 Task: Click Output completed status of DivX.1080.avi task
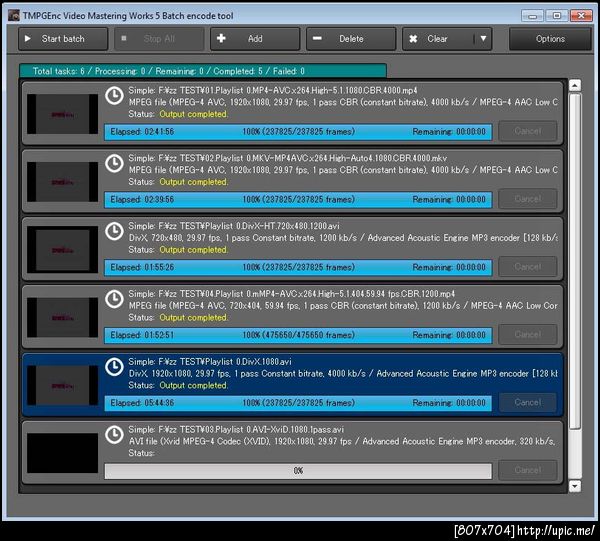click(193, 385)
